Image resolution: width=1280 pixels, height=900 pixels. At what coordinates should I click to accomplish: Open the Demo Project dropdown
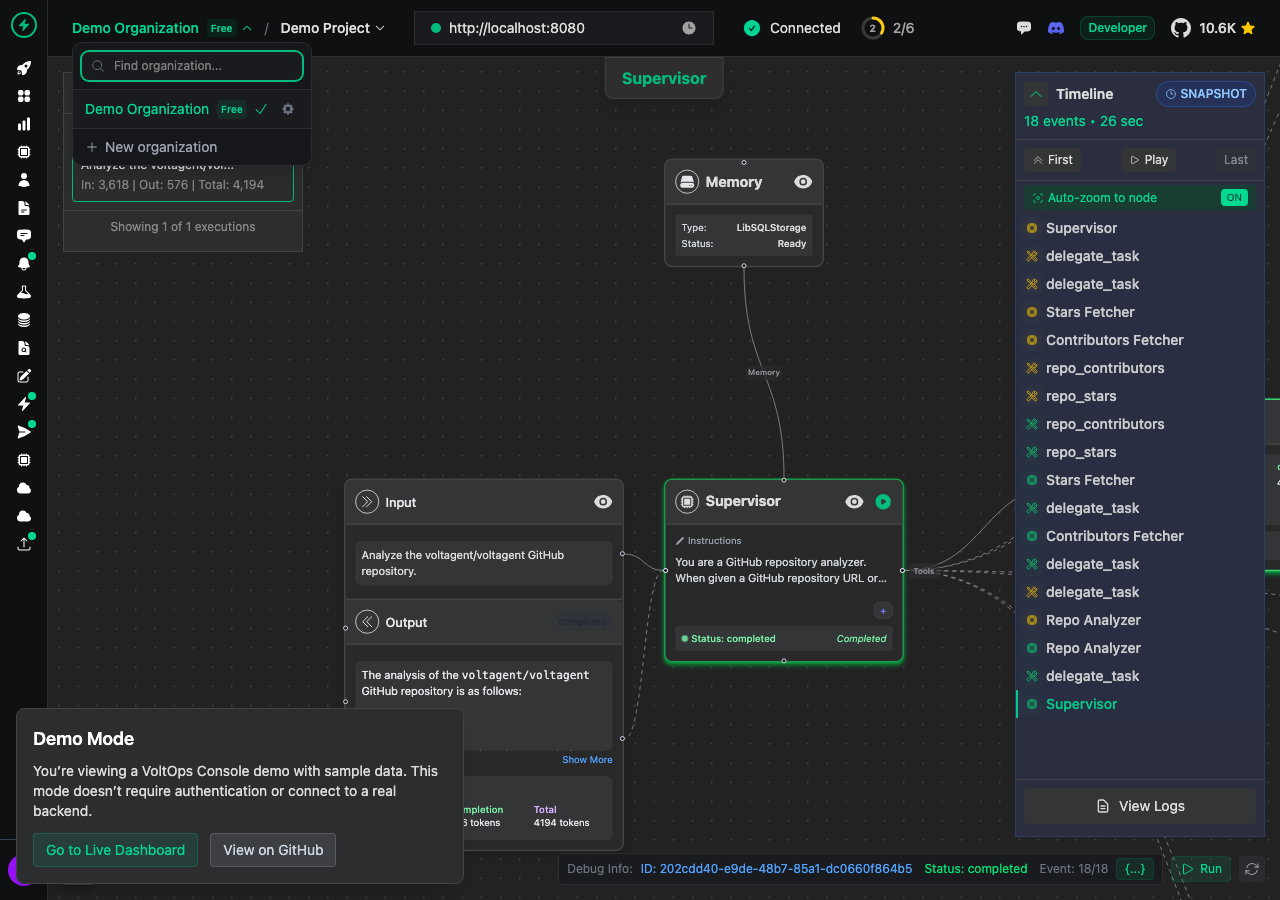333,28
